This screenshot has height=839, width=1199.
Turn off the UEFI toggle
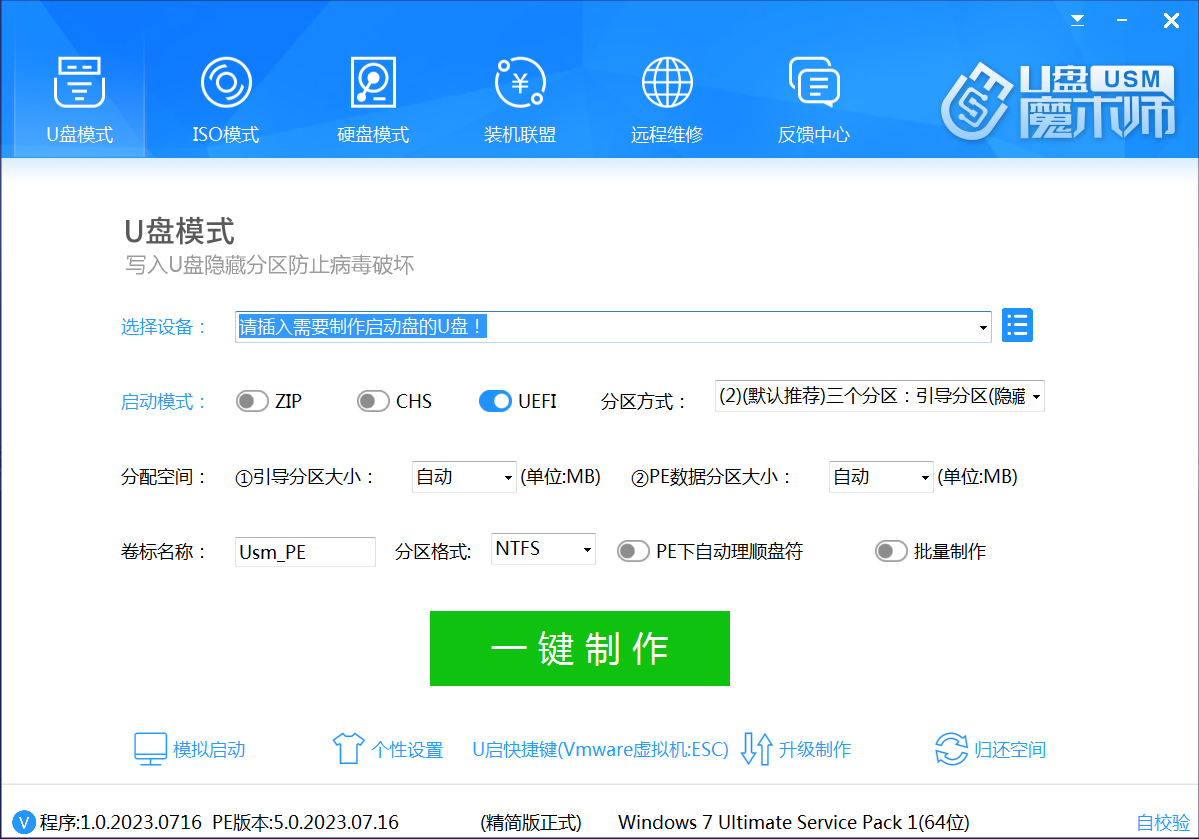coord(496,401)
